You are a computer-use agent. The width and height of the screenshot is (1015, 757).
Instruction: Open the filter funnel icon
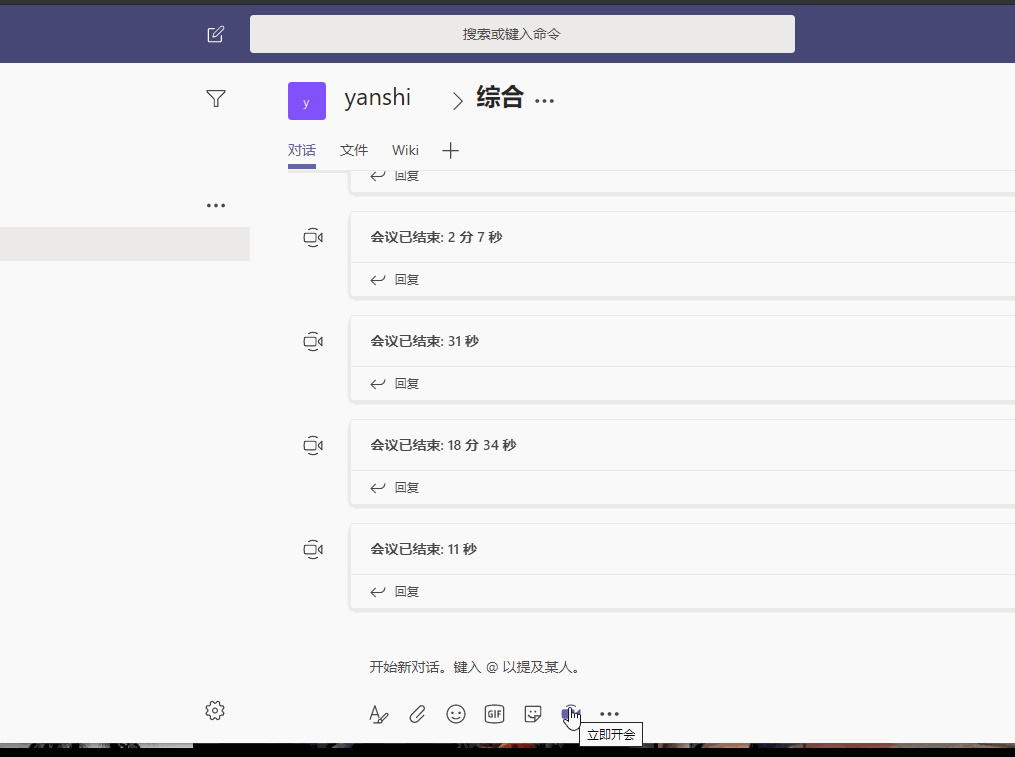[215, 98]
